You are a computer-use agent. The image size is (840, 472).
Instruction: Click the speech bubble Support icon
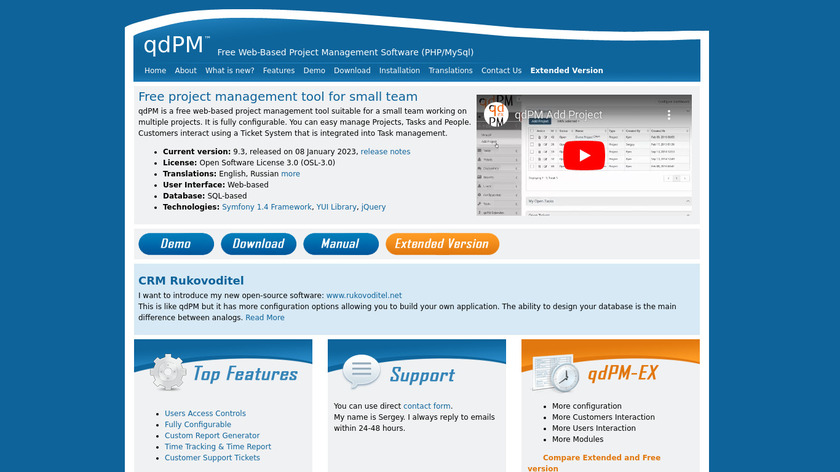click(362, 371)
